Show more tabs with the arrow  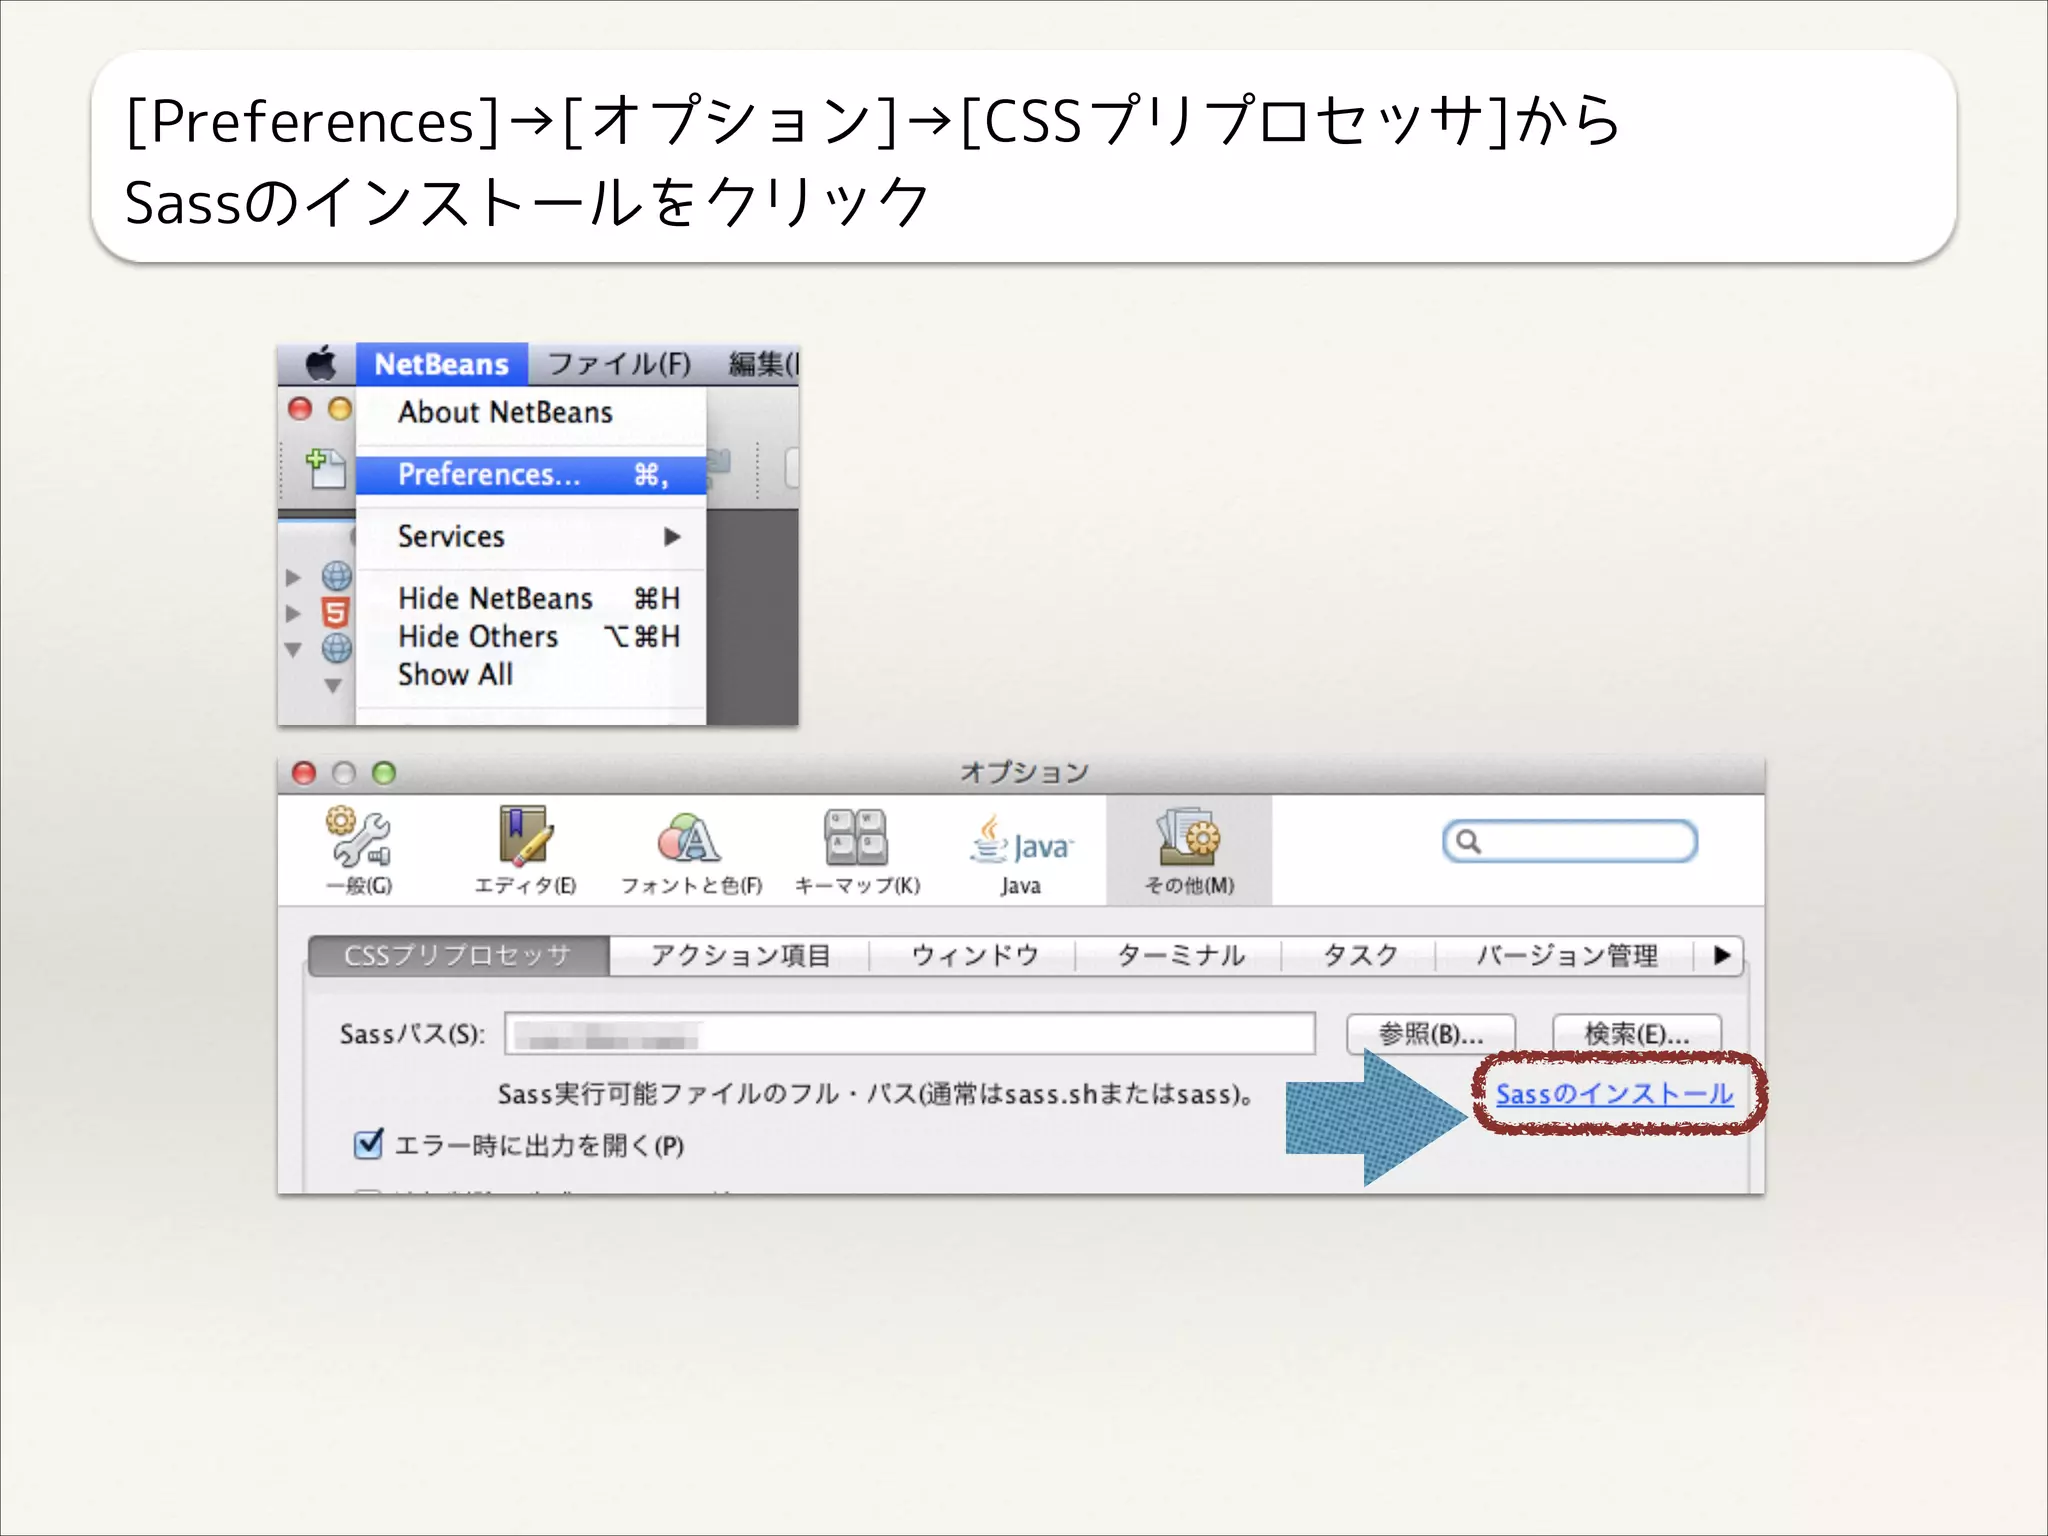(x=1721, y=956)
